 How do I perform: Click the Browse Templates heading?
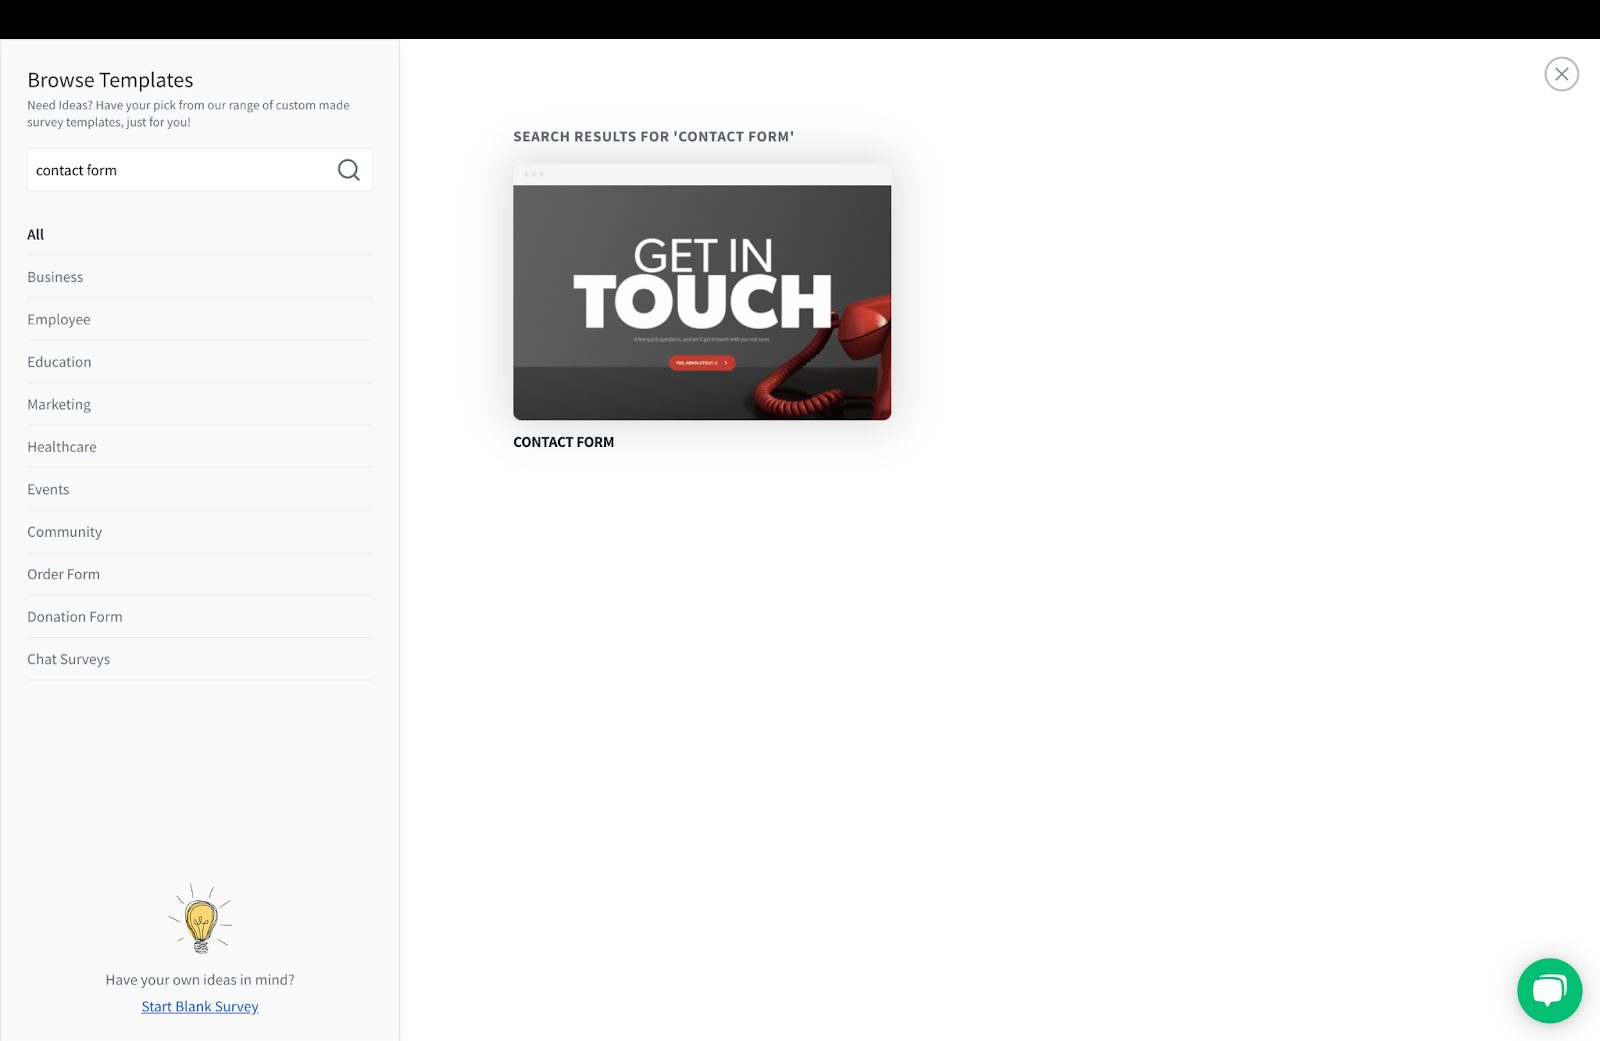click(110, 80)
